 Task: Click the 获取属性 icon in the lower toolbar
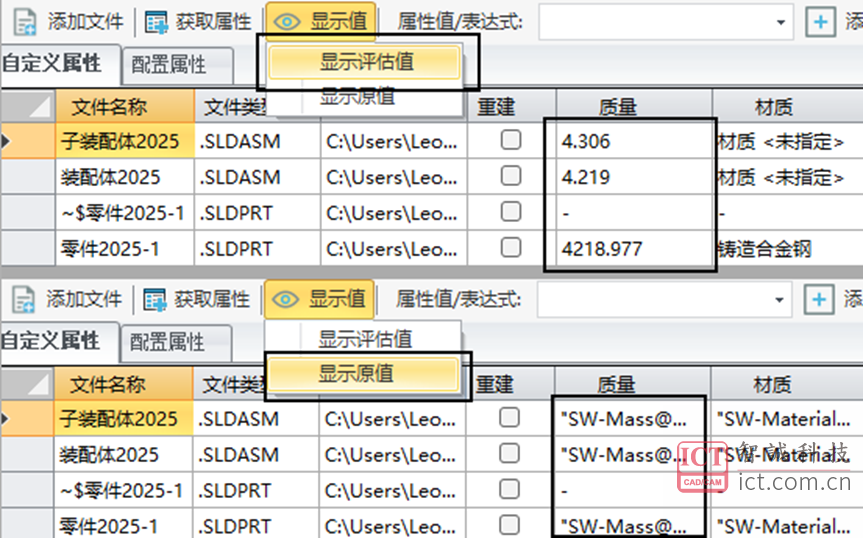[155, 298]
